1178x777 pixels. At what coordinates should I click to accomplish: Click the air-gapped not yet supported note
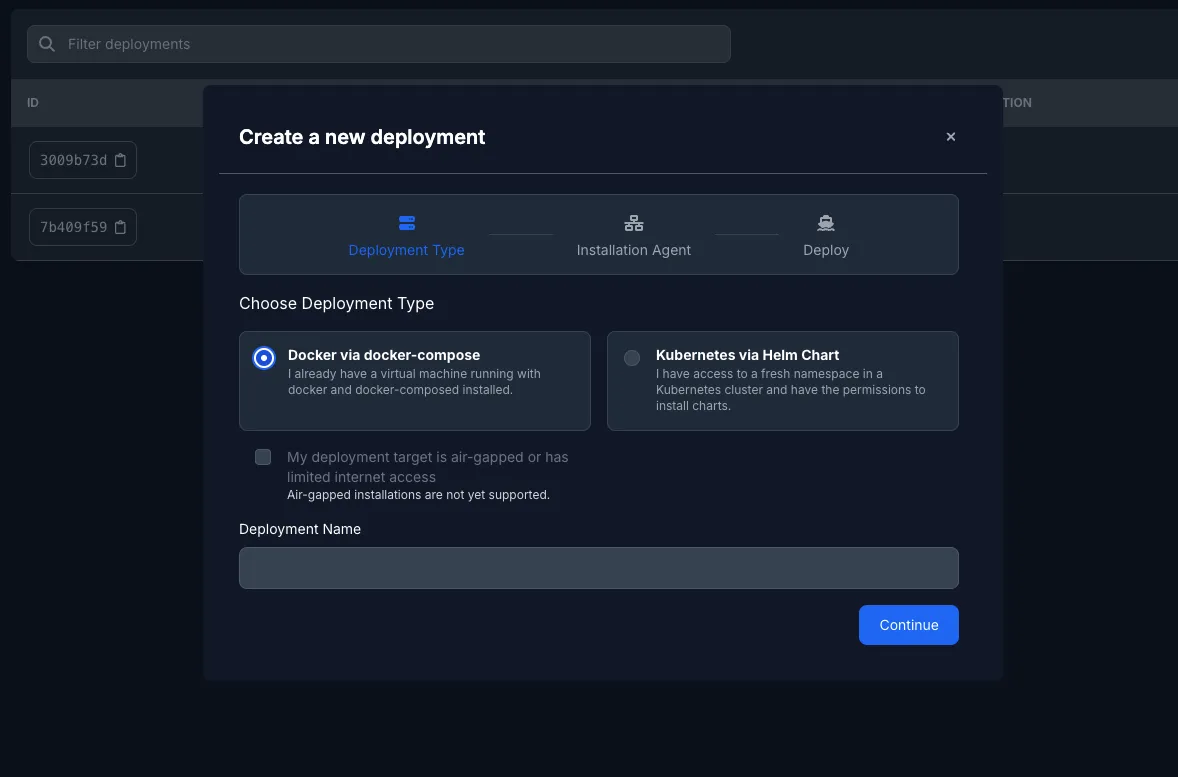click(x=418, y=495)
